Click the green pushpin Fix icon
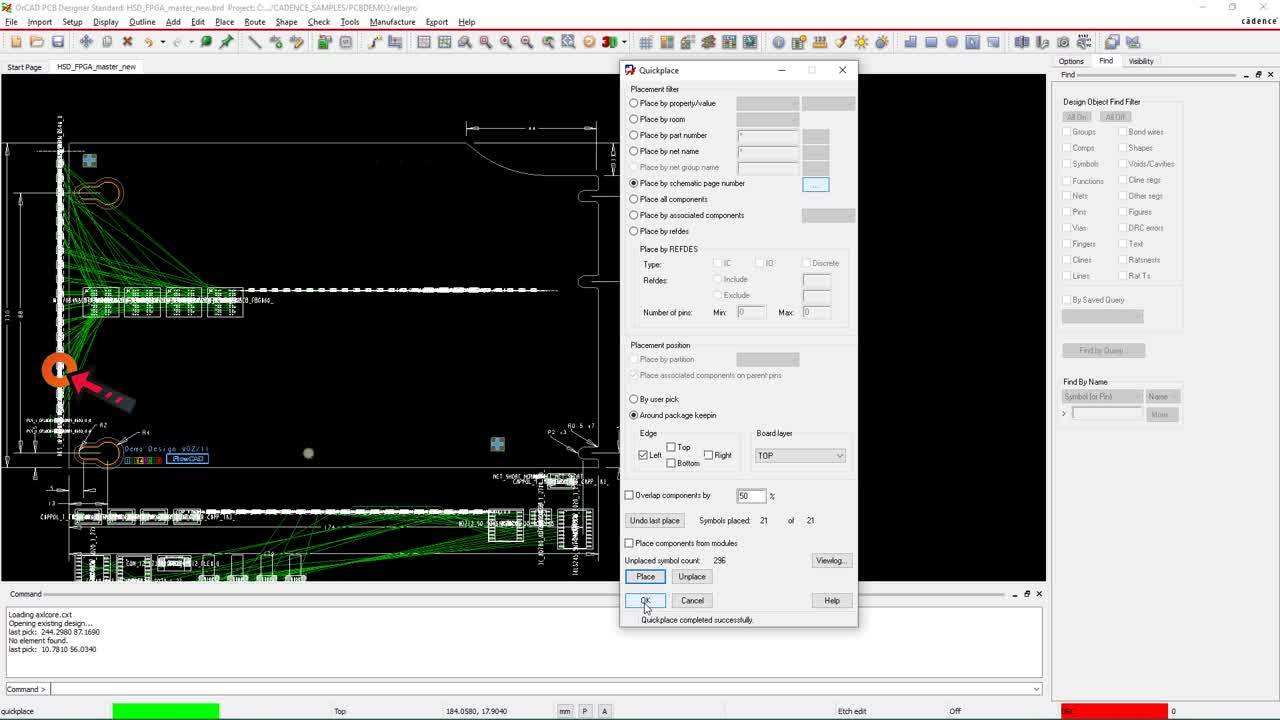The image size is (1280, 720). tap(227, 42)
